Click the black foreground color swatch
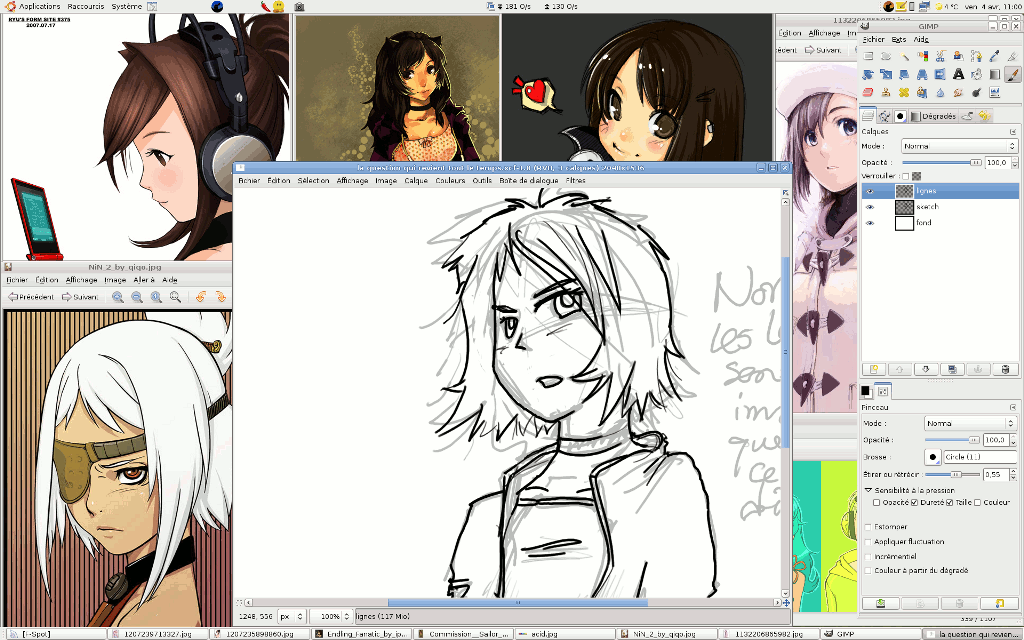Image resolution: width=1024 pixels, height=640 pixels. coord(865,391)
